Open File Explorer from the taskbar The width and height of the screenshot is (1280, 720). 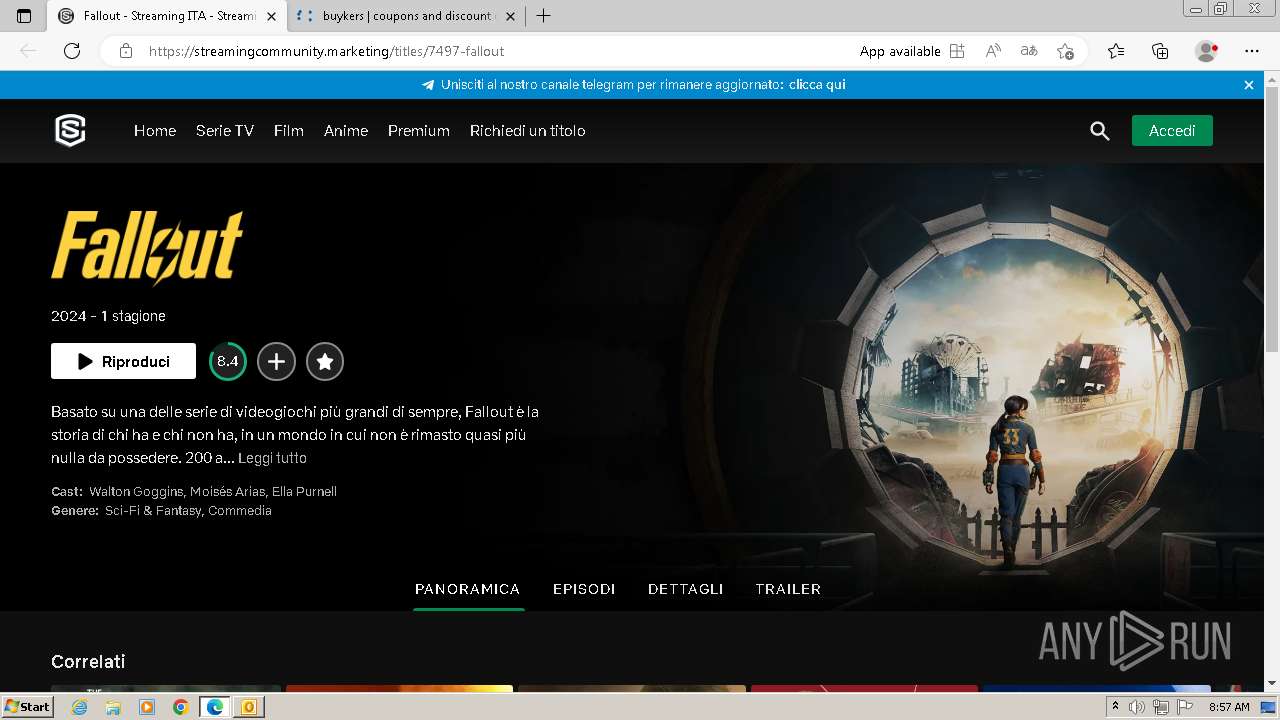coord(113,707)
